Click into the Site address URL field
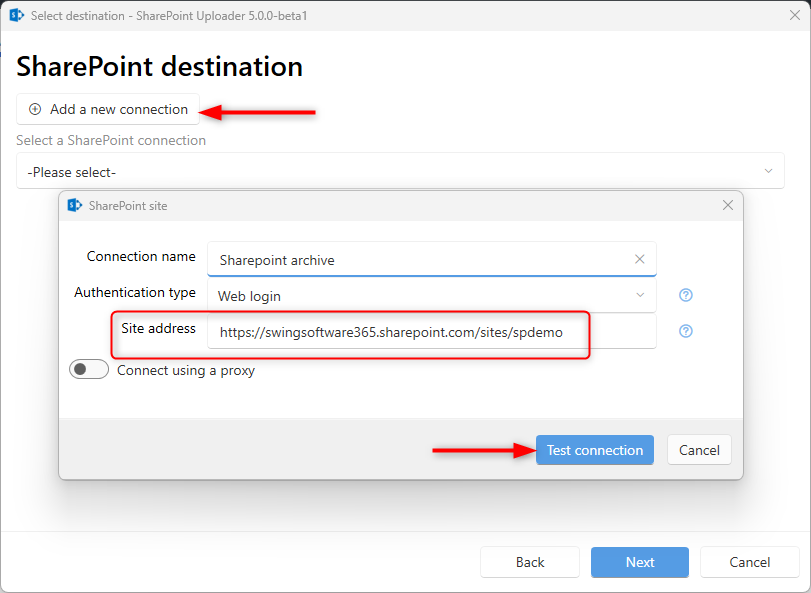This screenshot has width=811, height=593. tap(430, 332)
